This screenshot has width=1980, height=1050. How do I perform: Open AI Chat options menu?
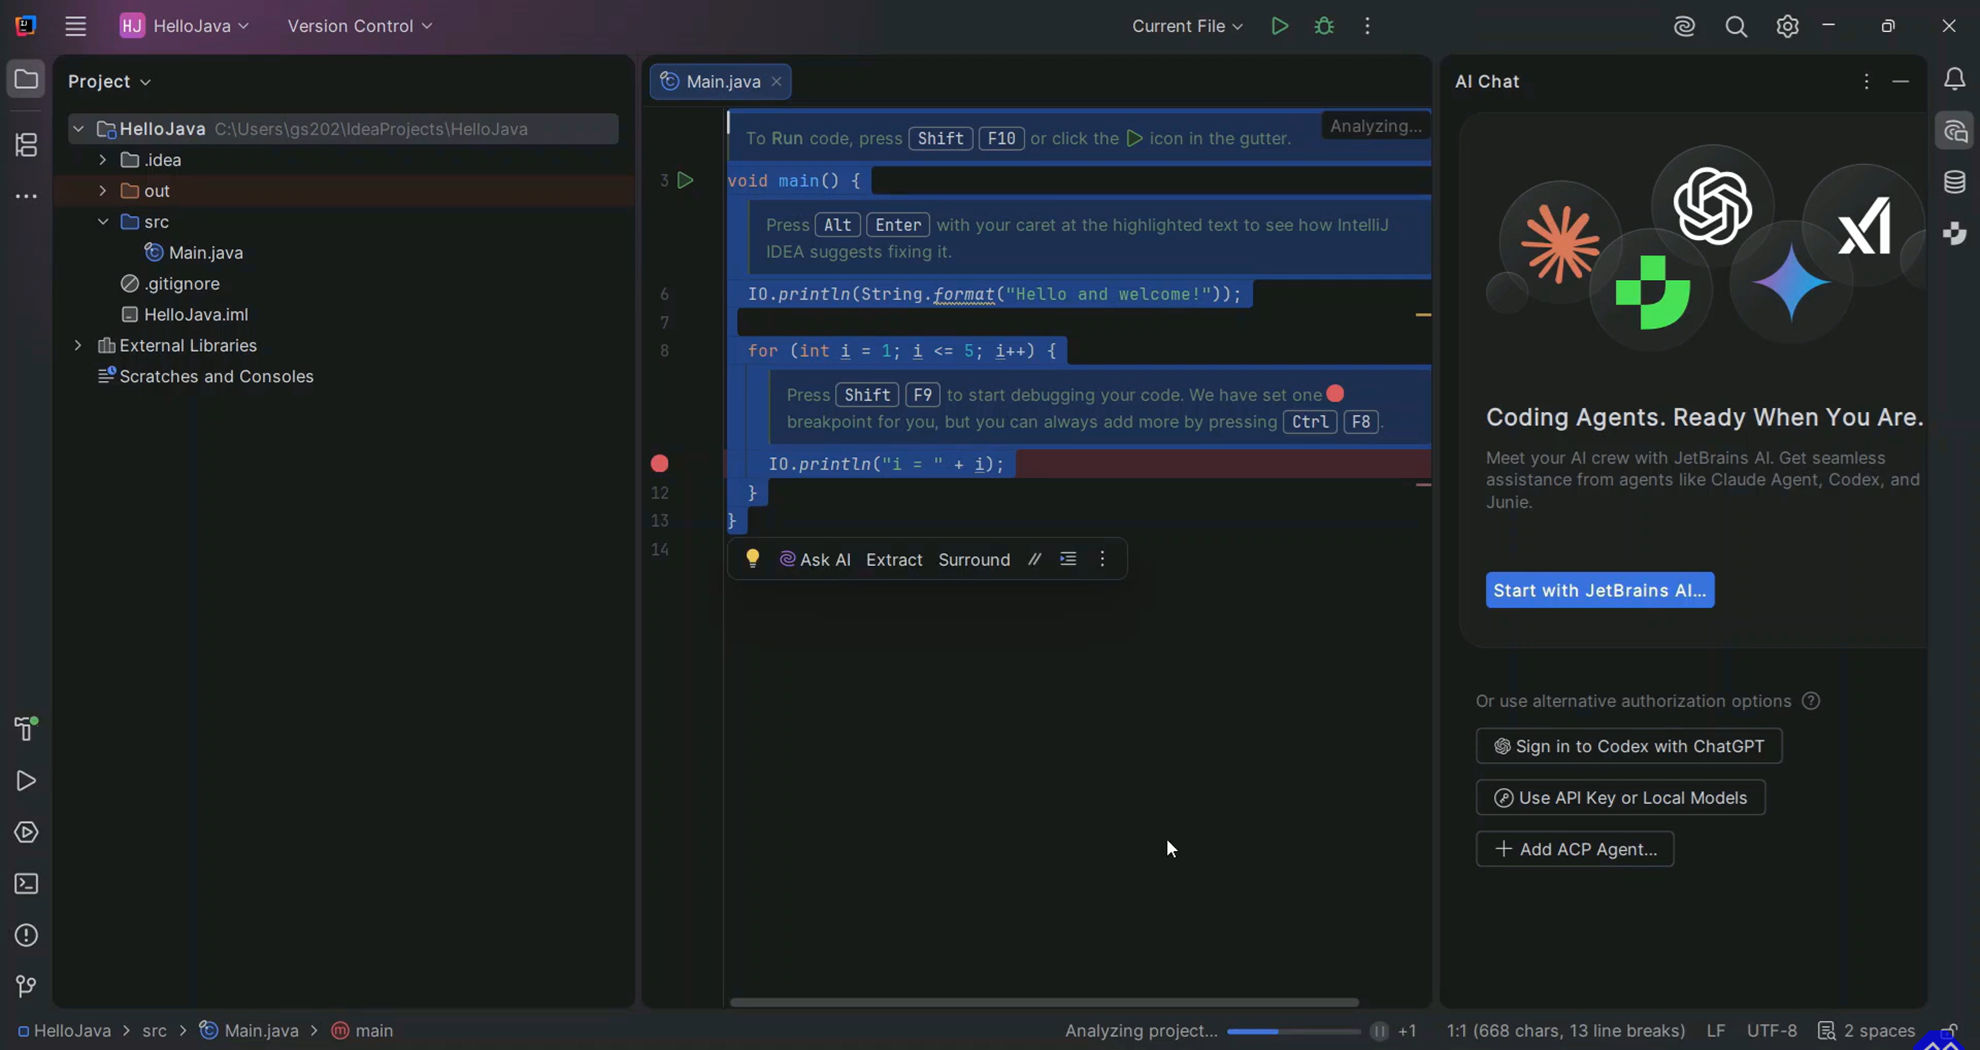(1866, 81)
